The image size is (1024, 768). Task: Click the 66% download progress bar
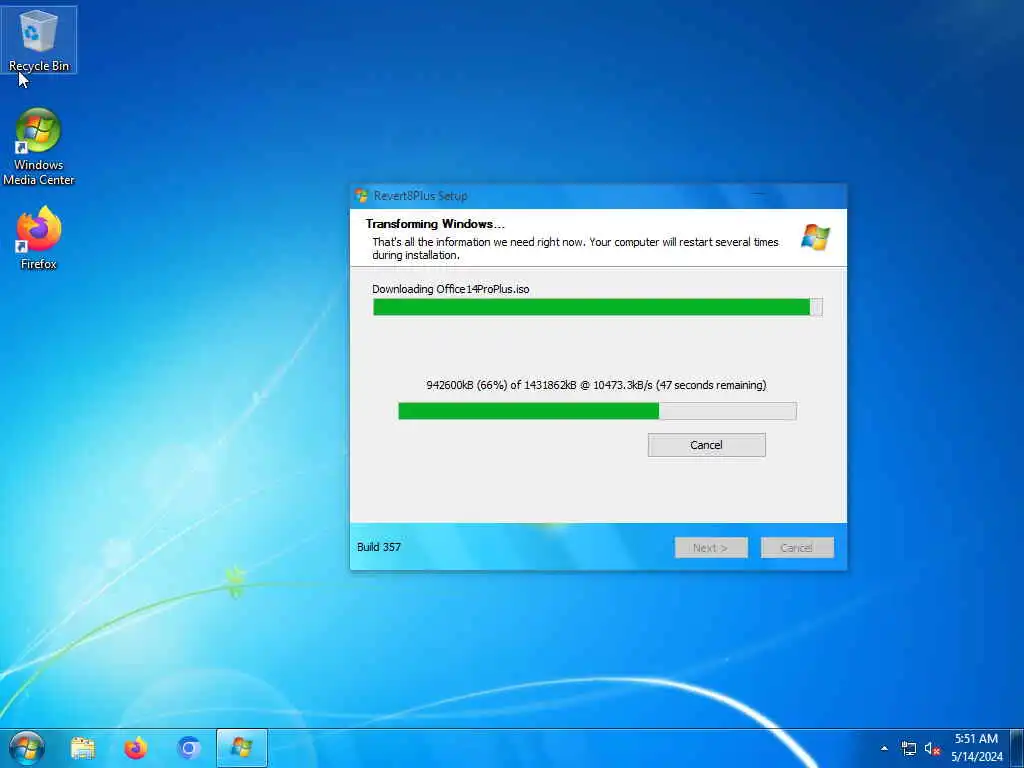point(598,411)
